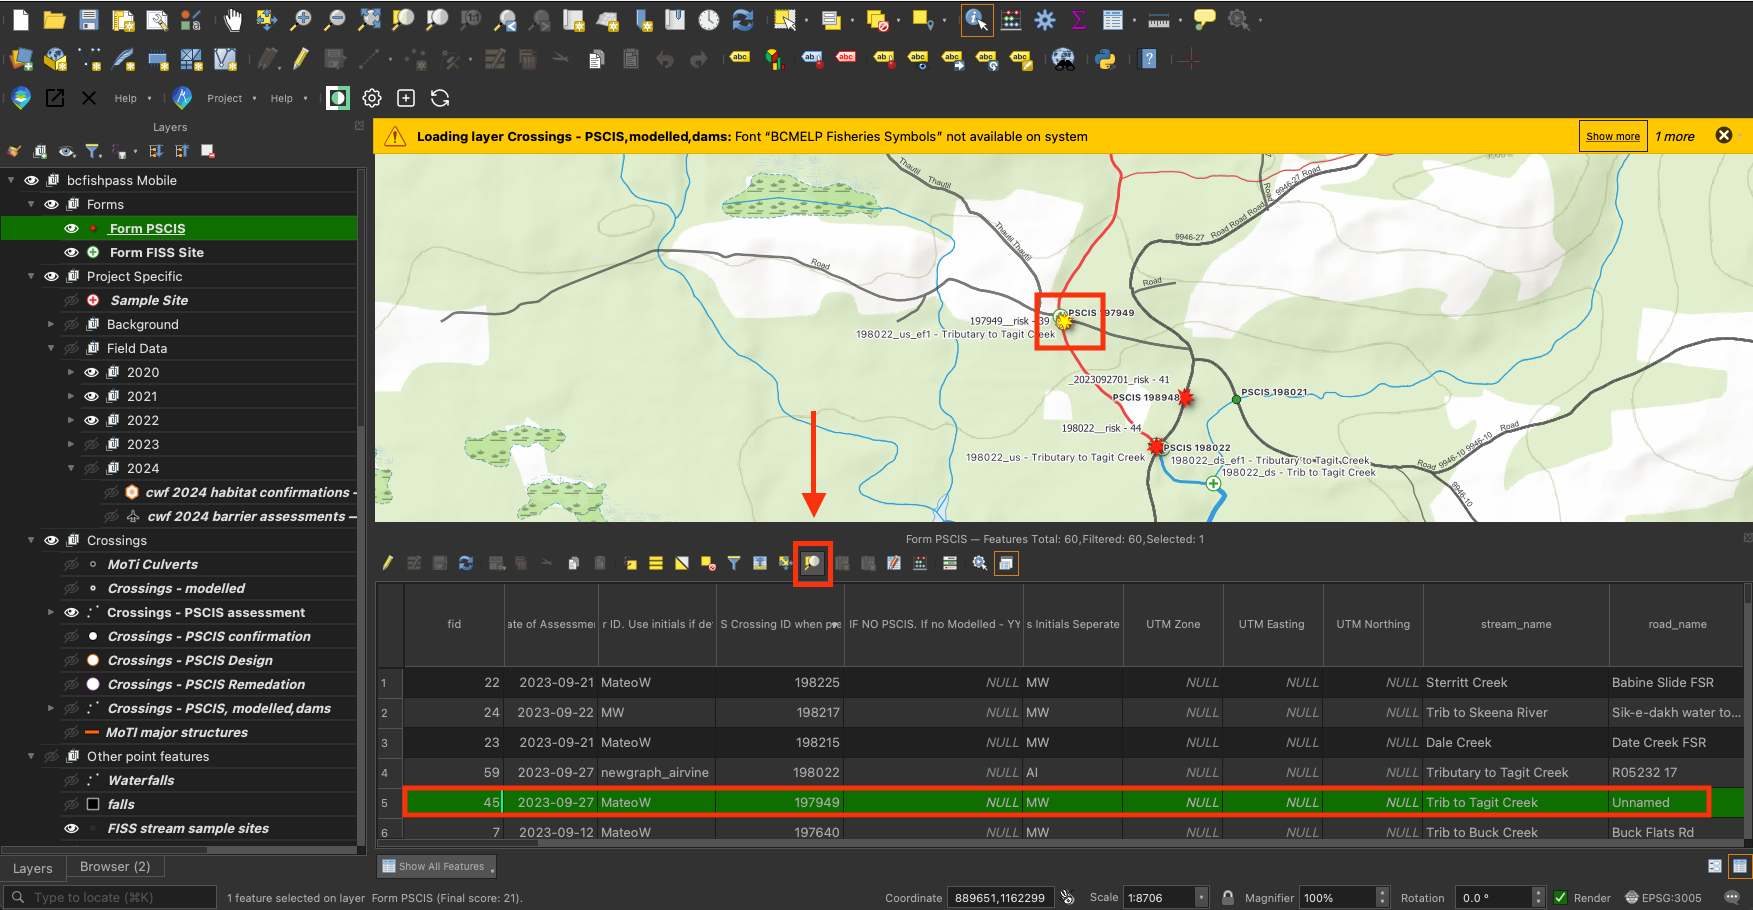Zoom map to selected rows
Image resolution: width=1753 pixels, height=910 pixels.
point(812,563)
